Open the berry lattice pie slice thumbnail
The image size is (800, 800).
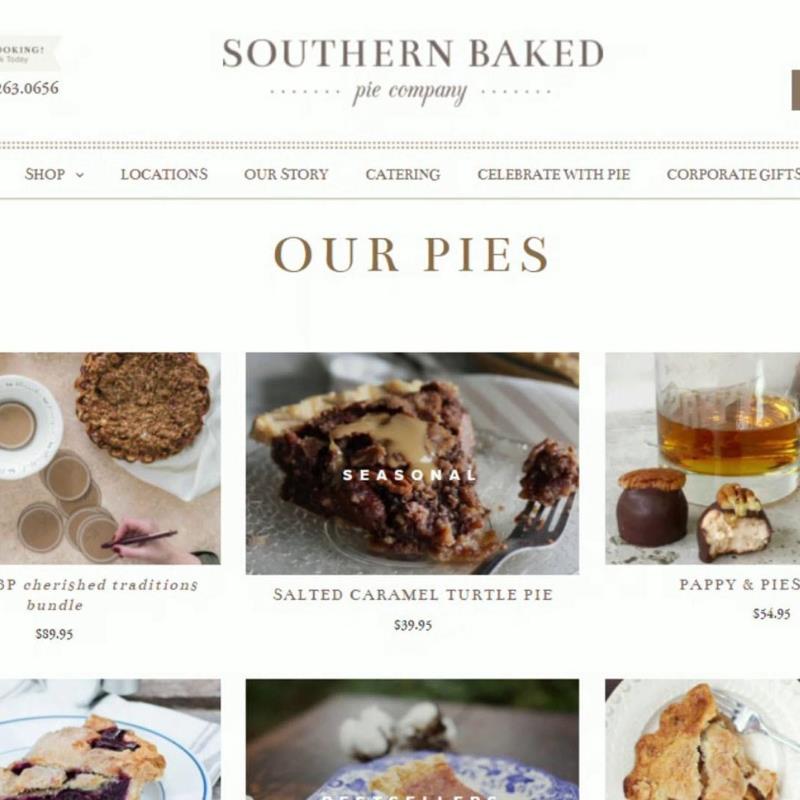tap(110, 739)
